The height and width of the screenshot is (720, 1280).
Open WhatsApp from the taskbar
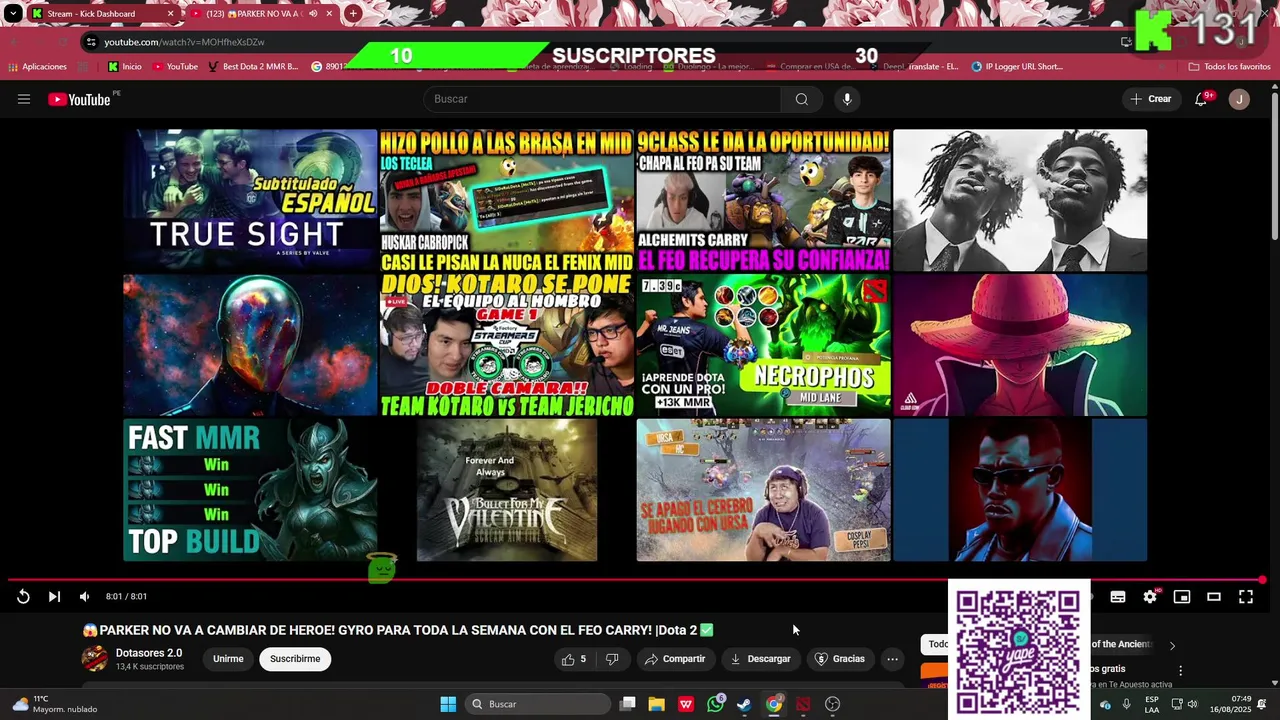(x=715, y=704)
